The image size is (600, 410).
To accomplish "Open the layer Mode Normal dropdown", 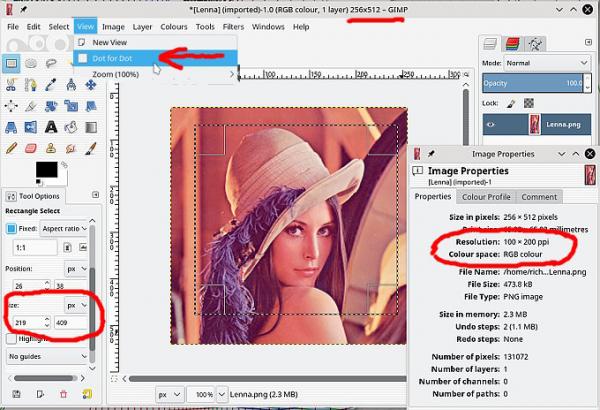I will coord(547,63).
